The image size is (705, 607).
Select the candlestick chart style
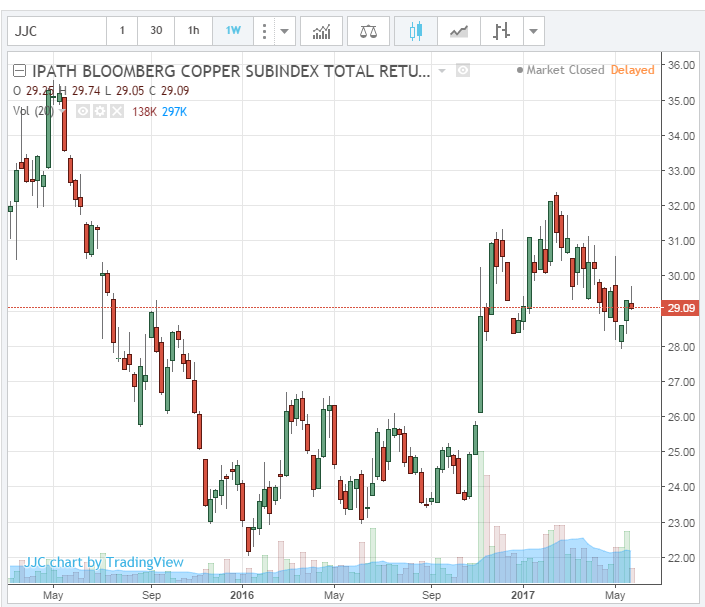(x=416, y=31)
